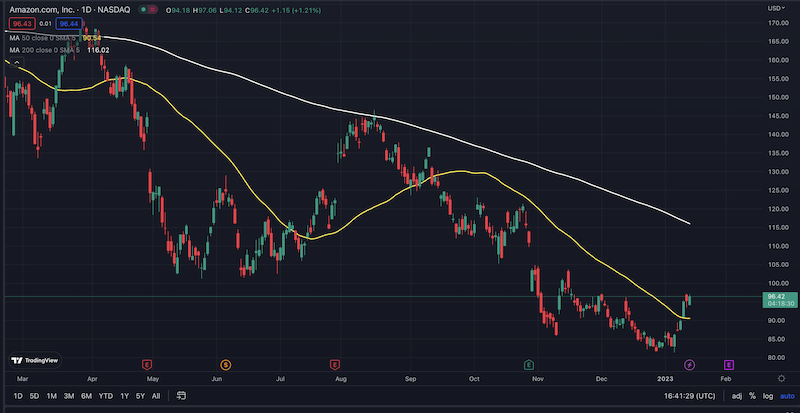Collapse the indicator legend with chevron

[x=16, y=62]
